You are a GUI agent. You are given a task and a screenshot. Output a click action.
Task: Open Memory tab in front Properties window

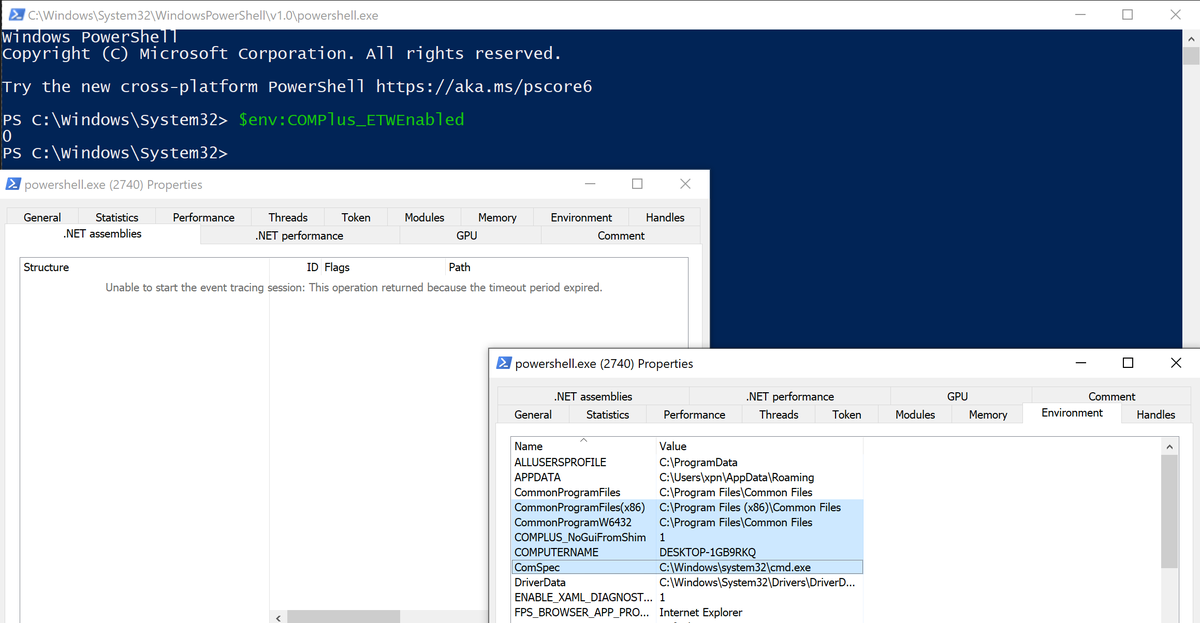click(988, 414)
